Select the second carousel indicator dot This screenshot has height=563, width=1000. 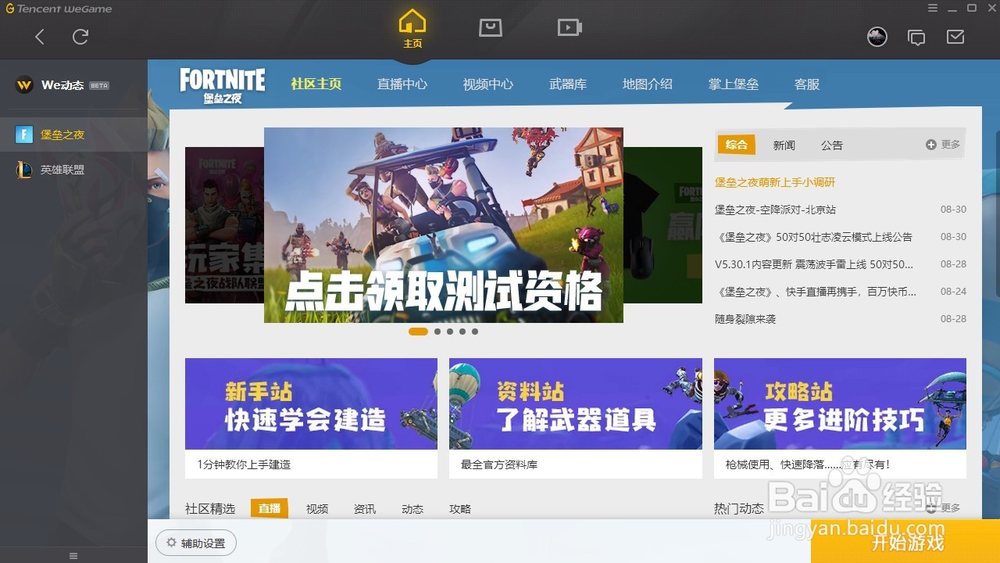(x=438, y=332)
